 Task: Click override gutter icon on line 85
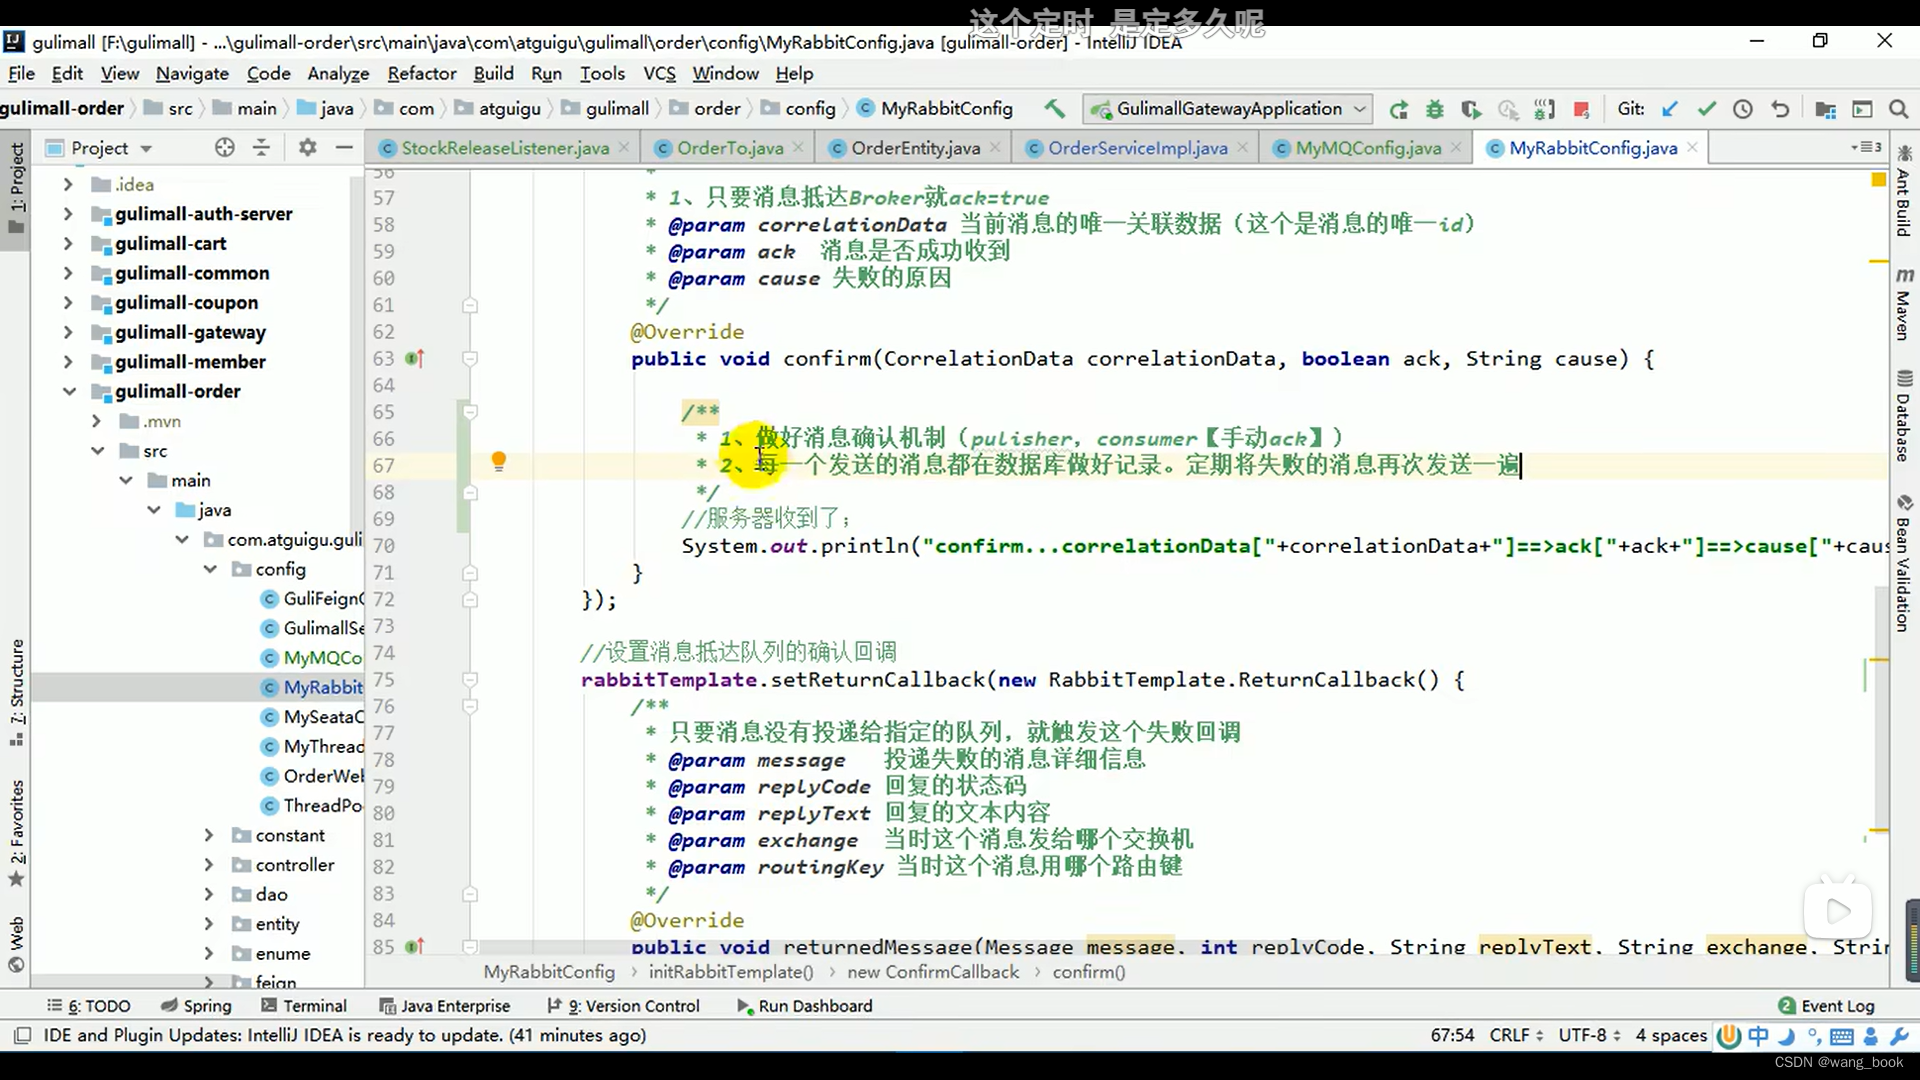coord(415,945)
